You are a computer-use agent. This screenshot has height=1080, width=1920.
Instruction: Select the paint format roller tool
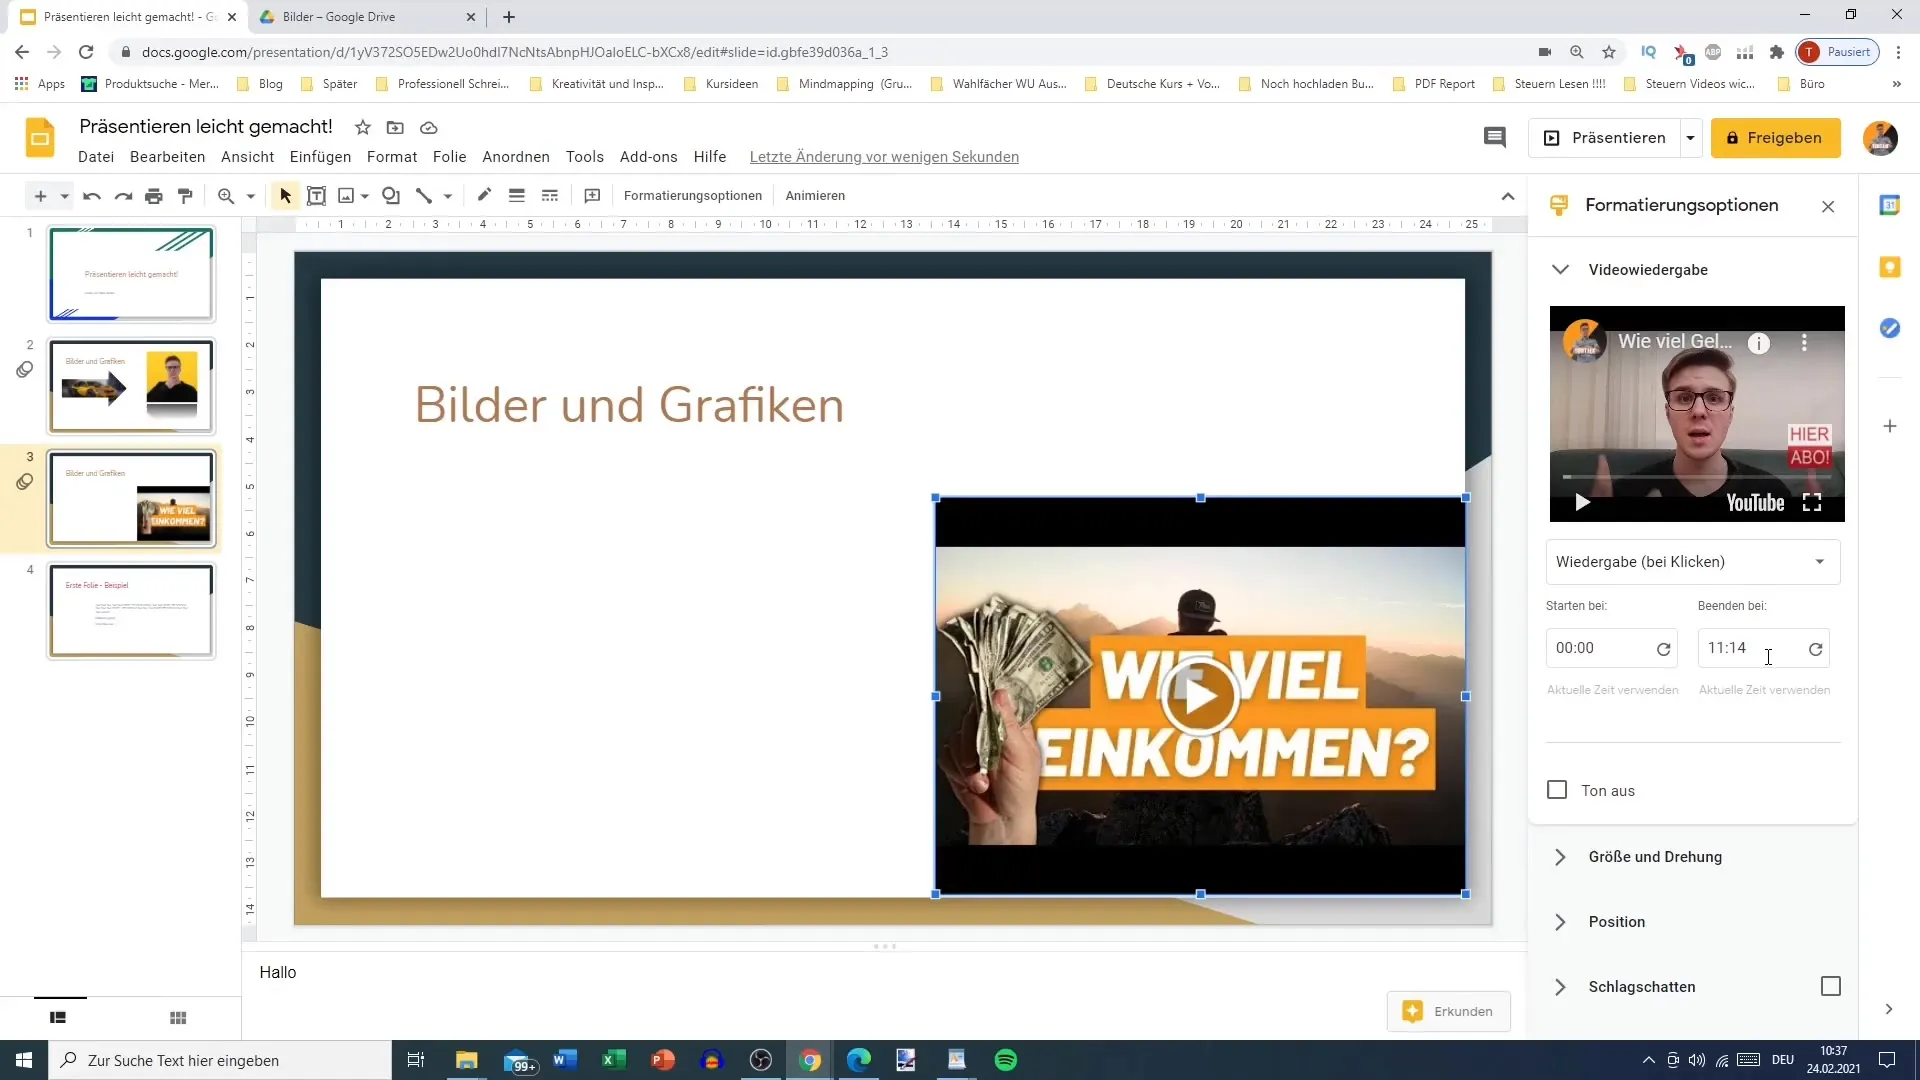pos(185,196)
